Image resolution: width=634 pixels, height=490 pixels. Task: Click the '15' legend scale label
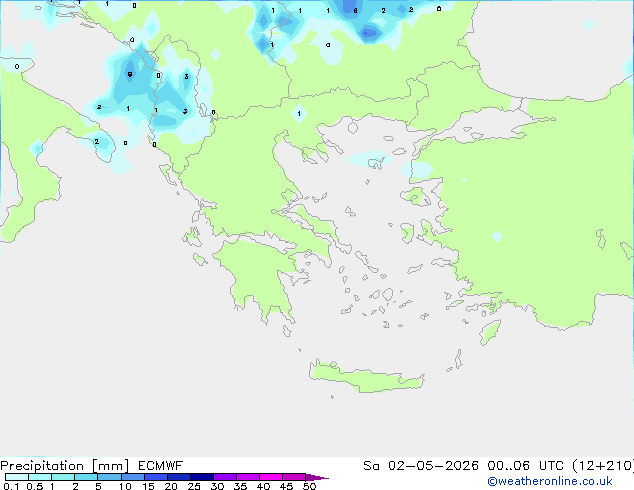coord(148,486)
